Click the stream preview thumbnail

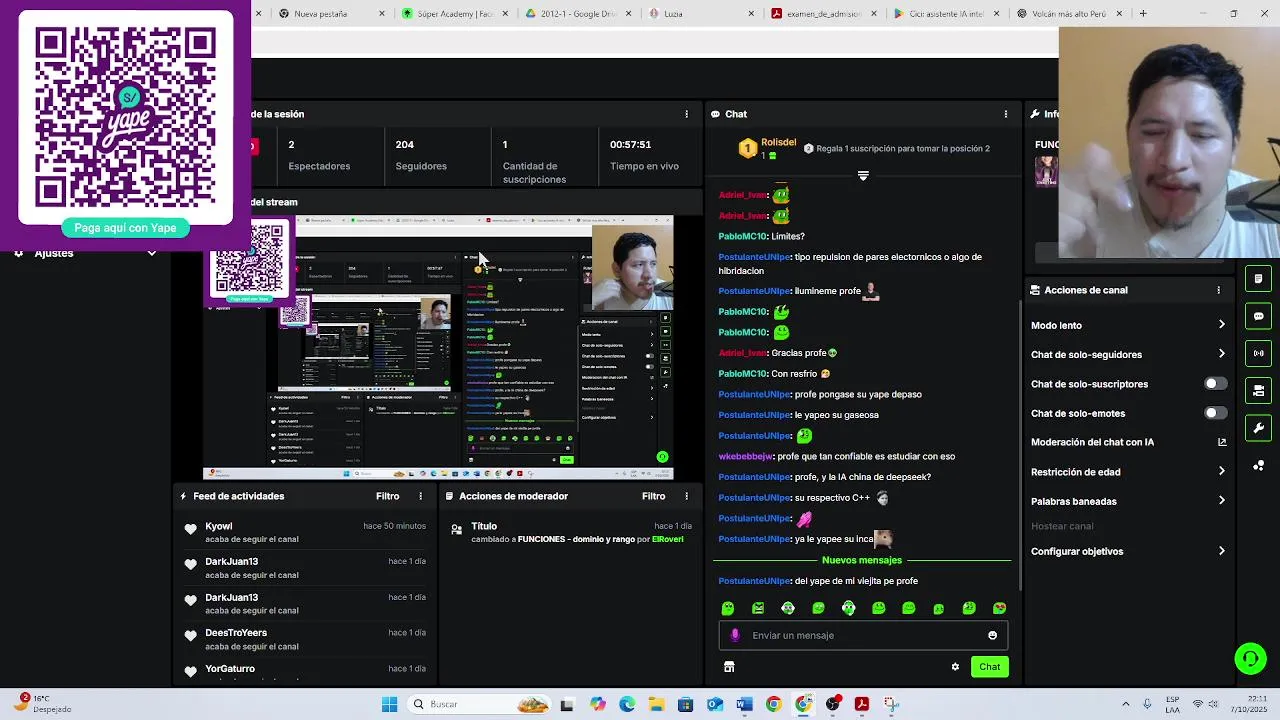[438, 348]
